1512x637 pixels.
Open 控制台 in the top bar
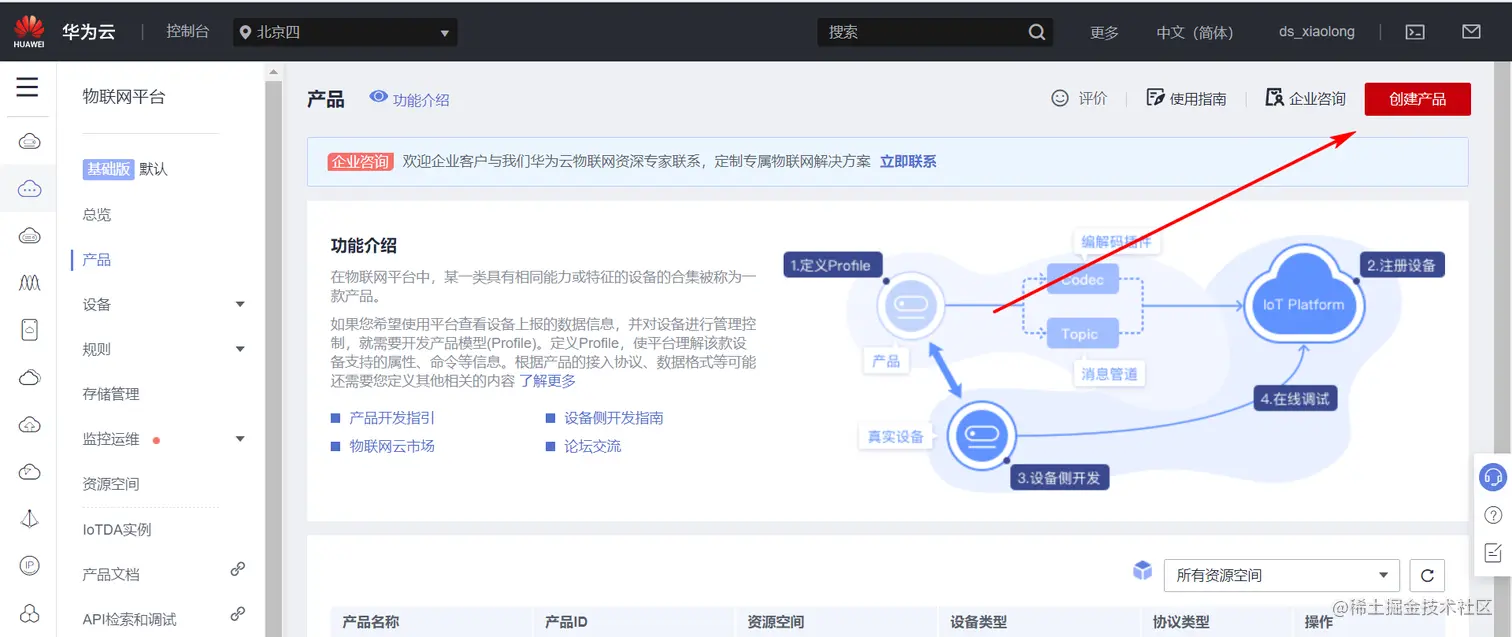pyautogui.click(x=188, y=31)
